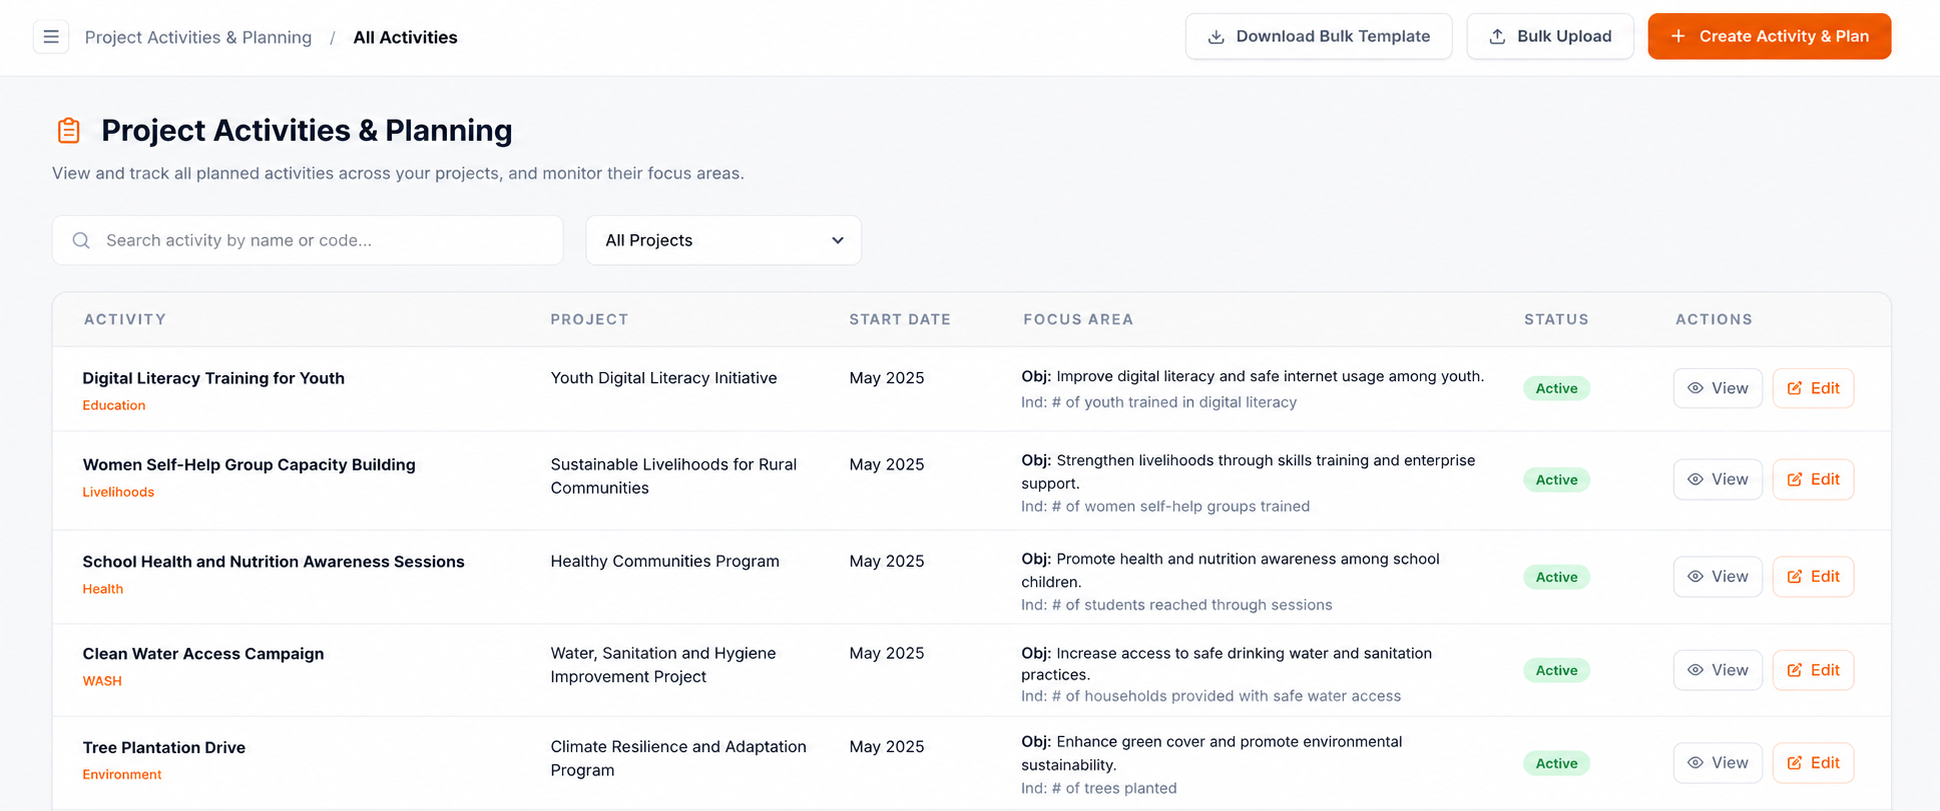
Task: Click the Status column header
Action: click(x=1556, y=319)
